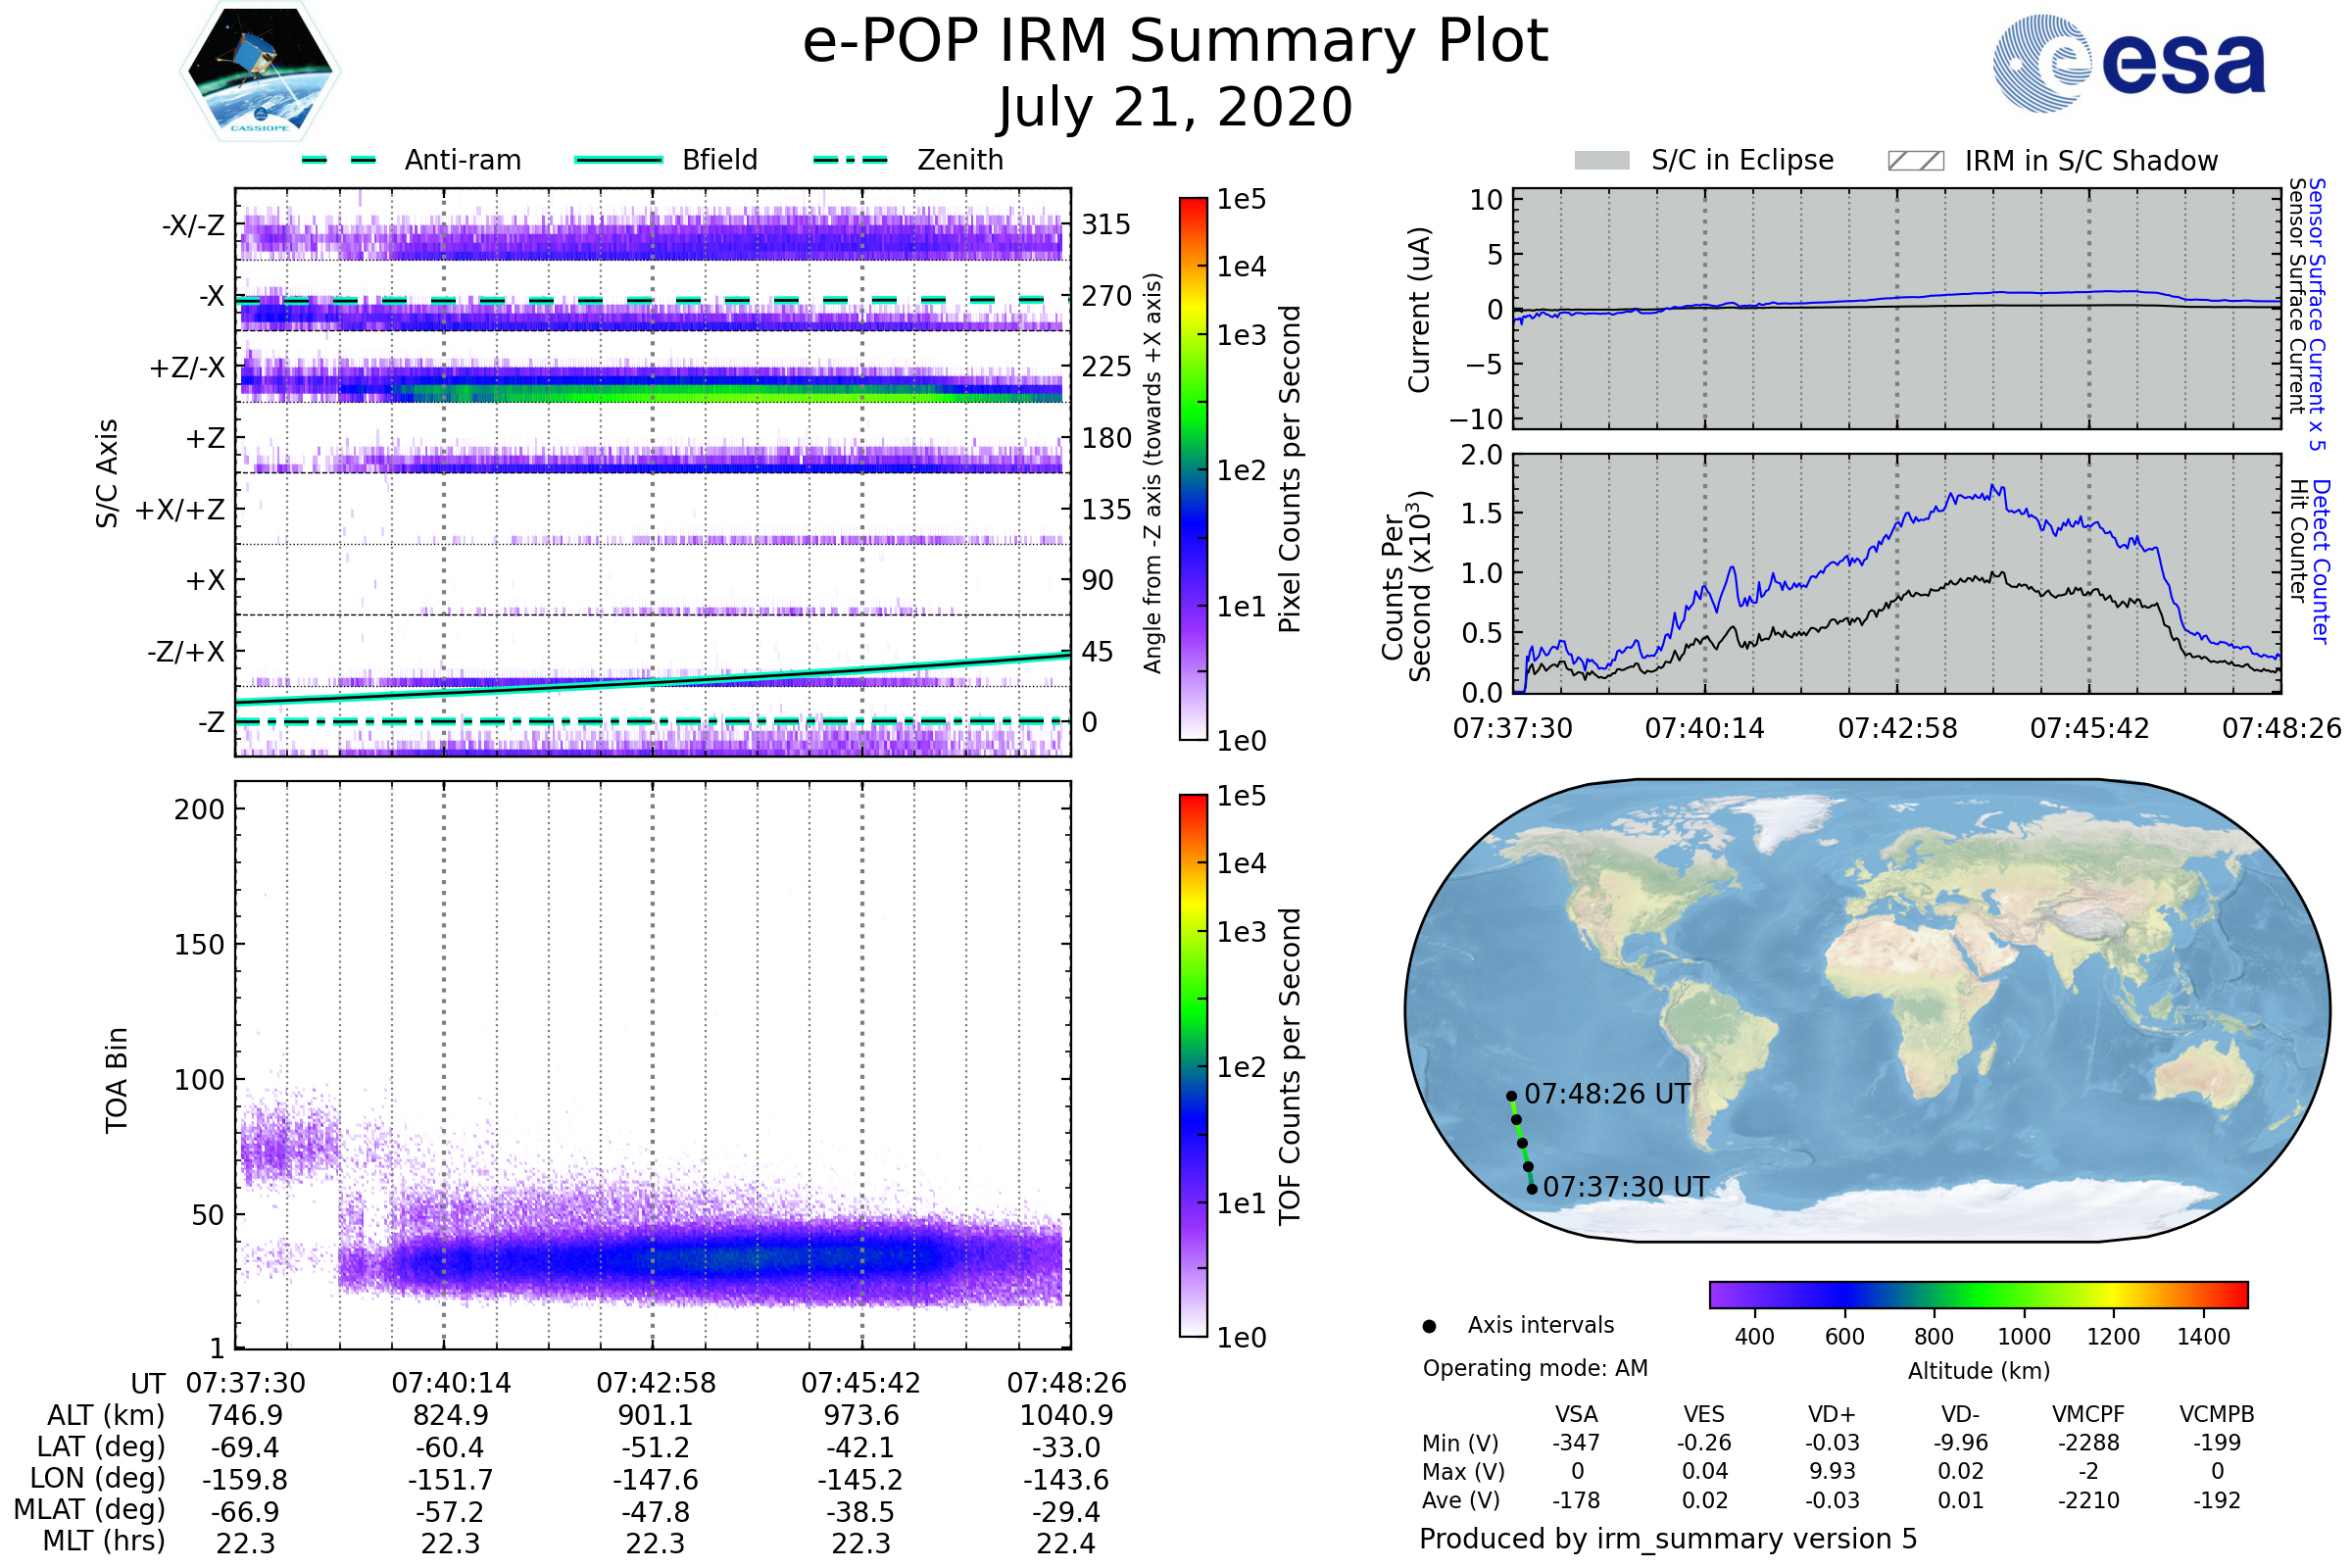The height and width of the screenshot is (1568, 2352).
Task: Click the e-POP IRM Summary Plot title
Action: pos(1175,42)
